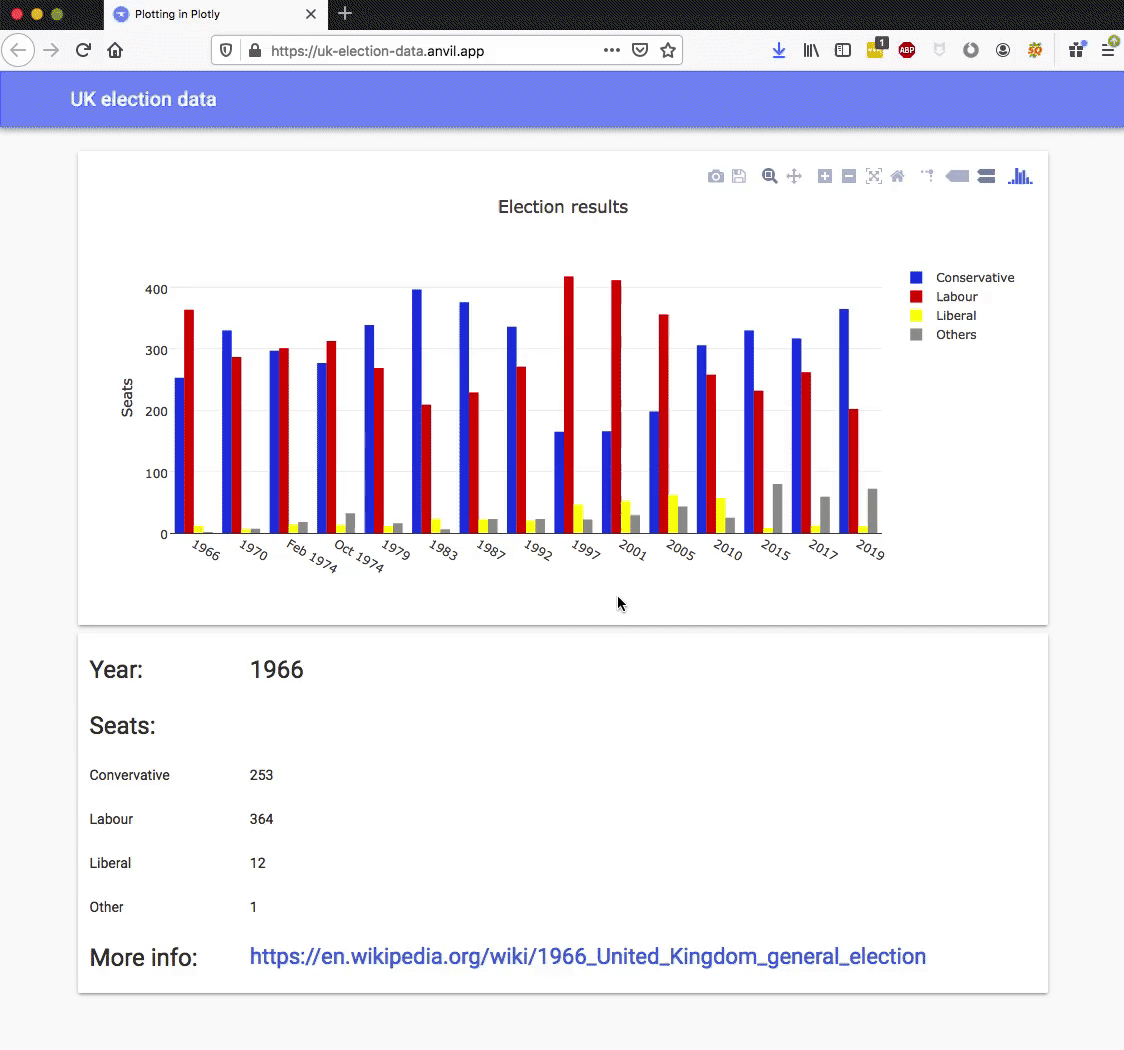This screenshot has height=1050, width=1124.
Task: Zoom in on the election results chart
Action: (825, 176)
